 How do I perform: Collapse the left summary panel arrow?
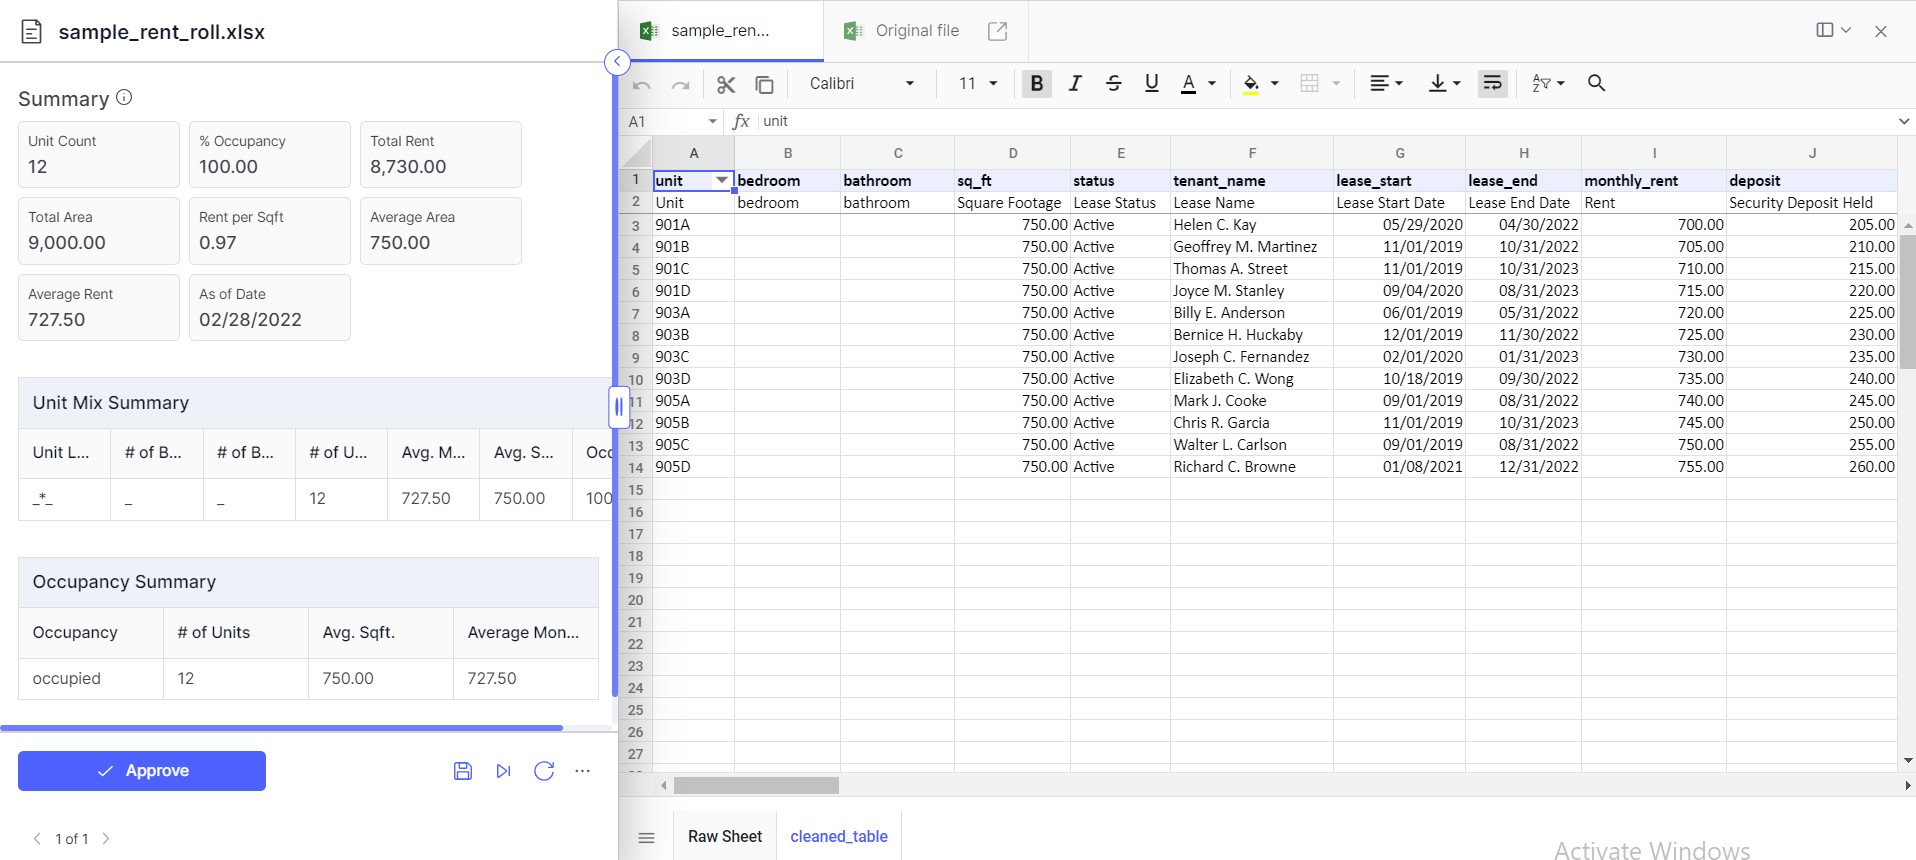coord(617,62)
